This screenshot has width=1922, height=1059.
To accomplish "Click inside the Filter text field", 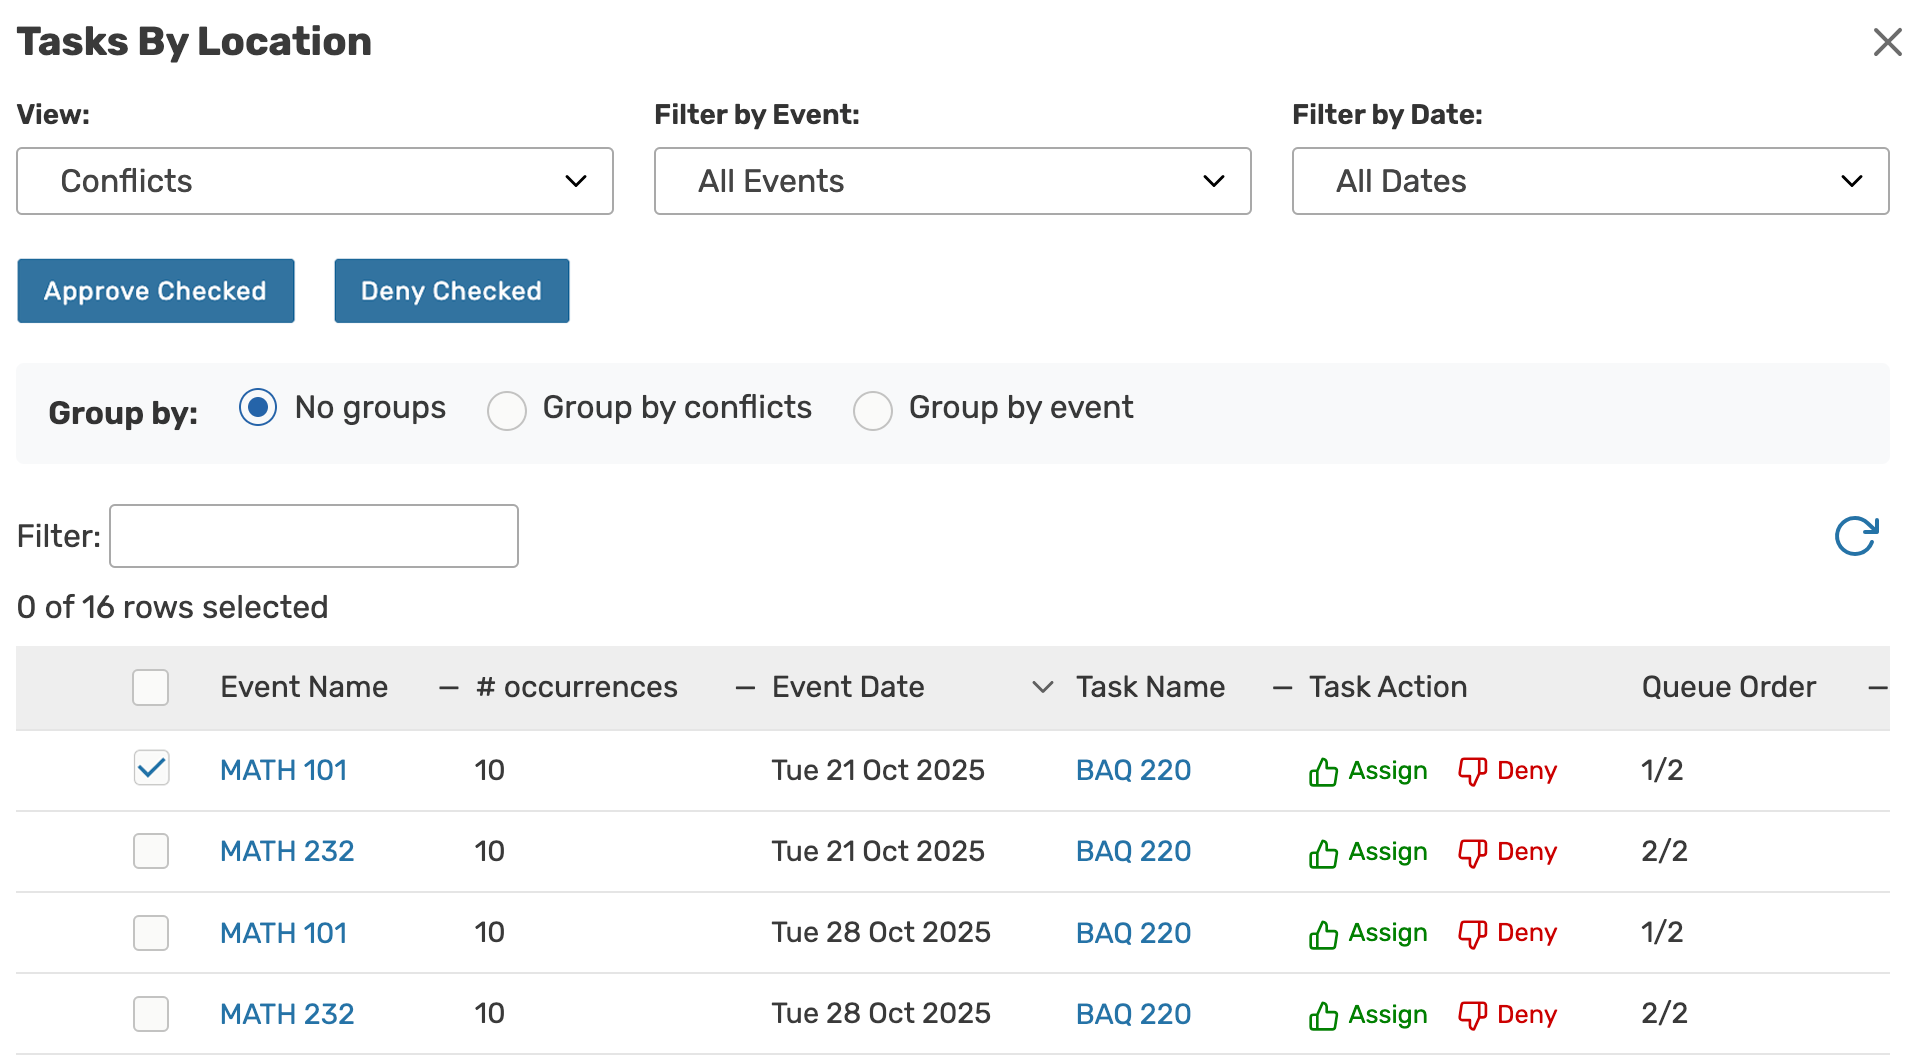I will (x=313, y=536).
